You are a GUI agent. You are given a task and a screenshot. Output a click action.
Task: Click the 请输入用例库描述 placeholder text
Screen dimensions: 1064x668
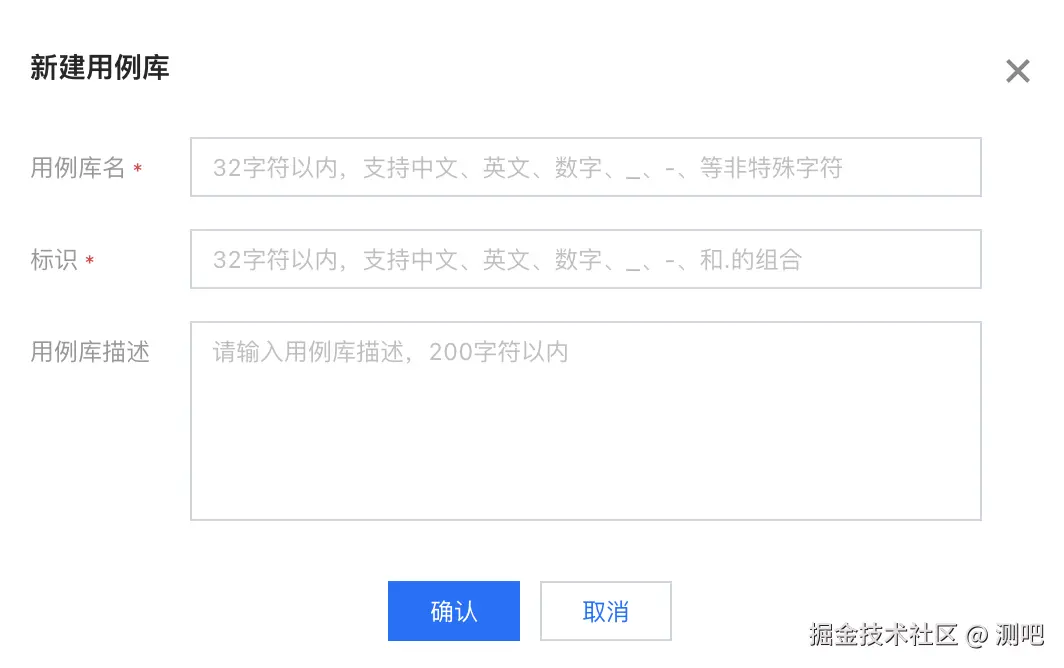point(308,352)
